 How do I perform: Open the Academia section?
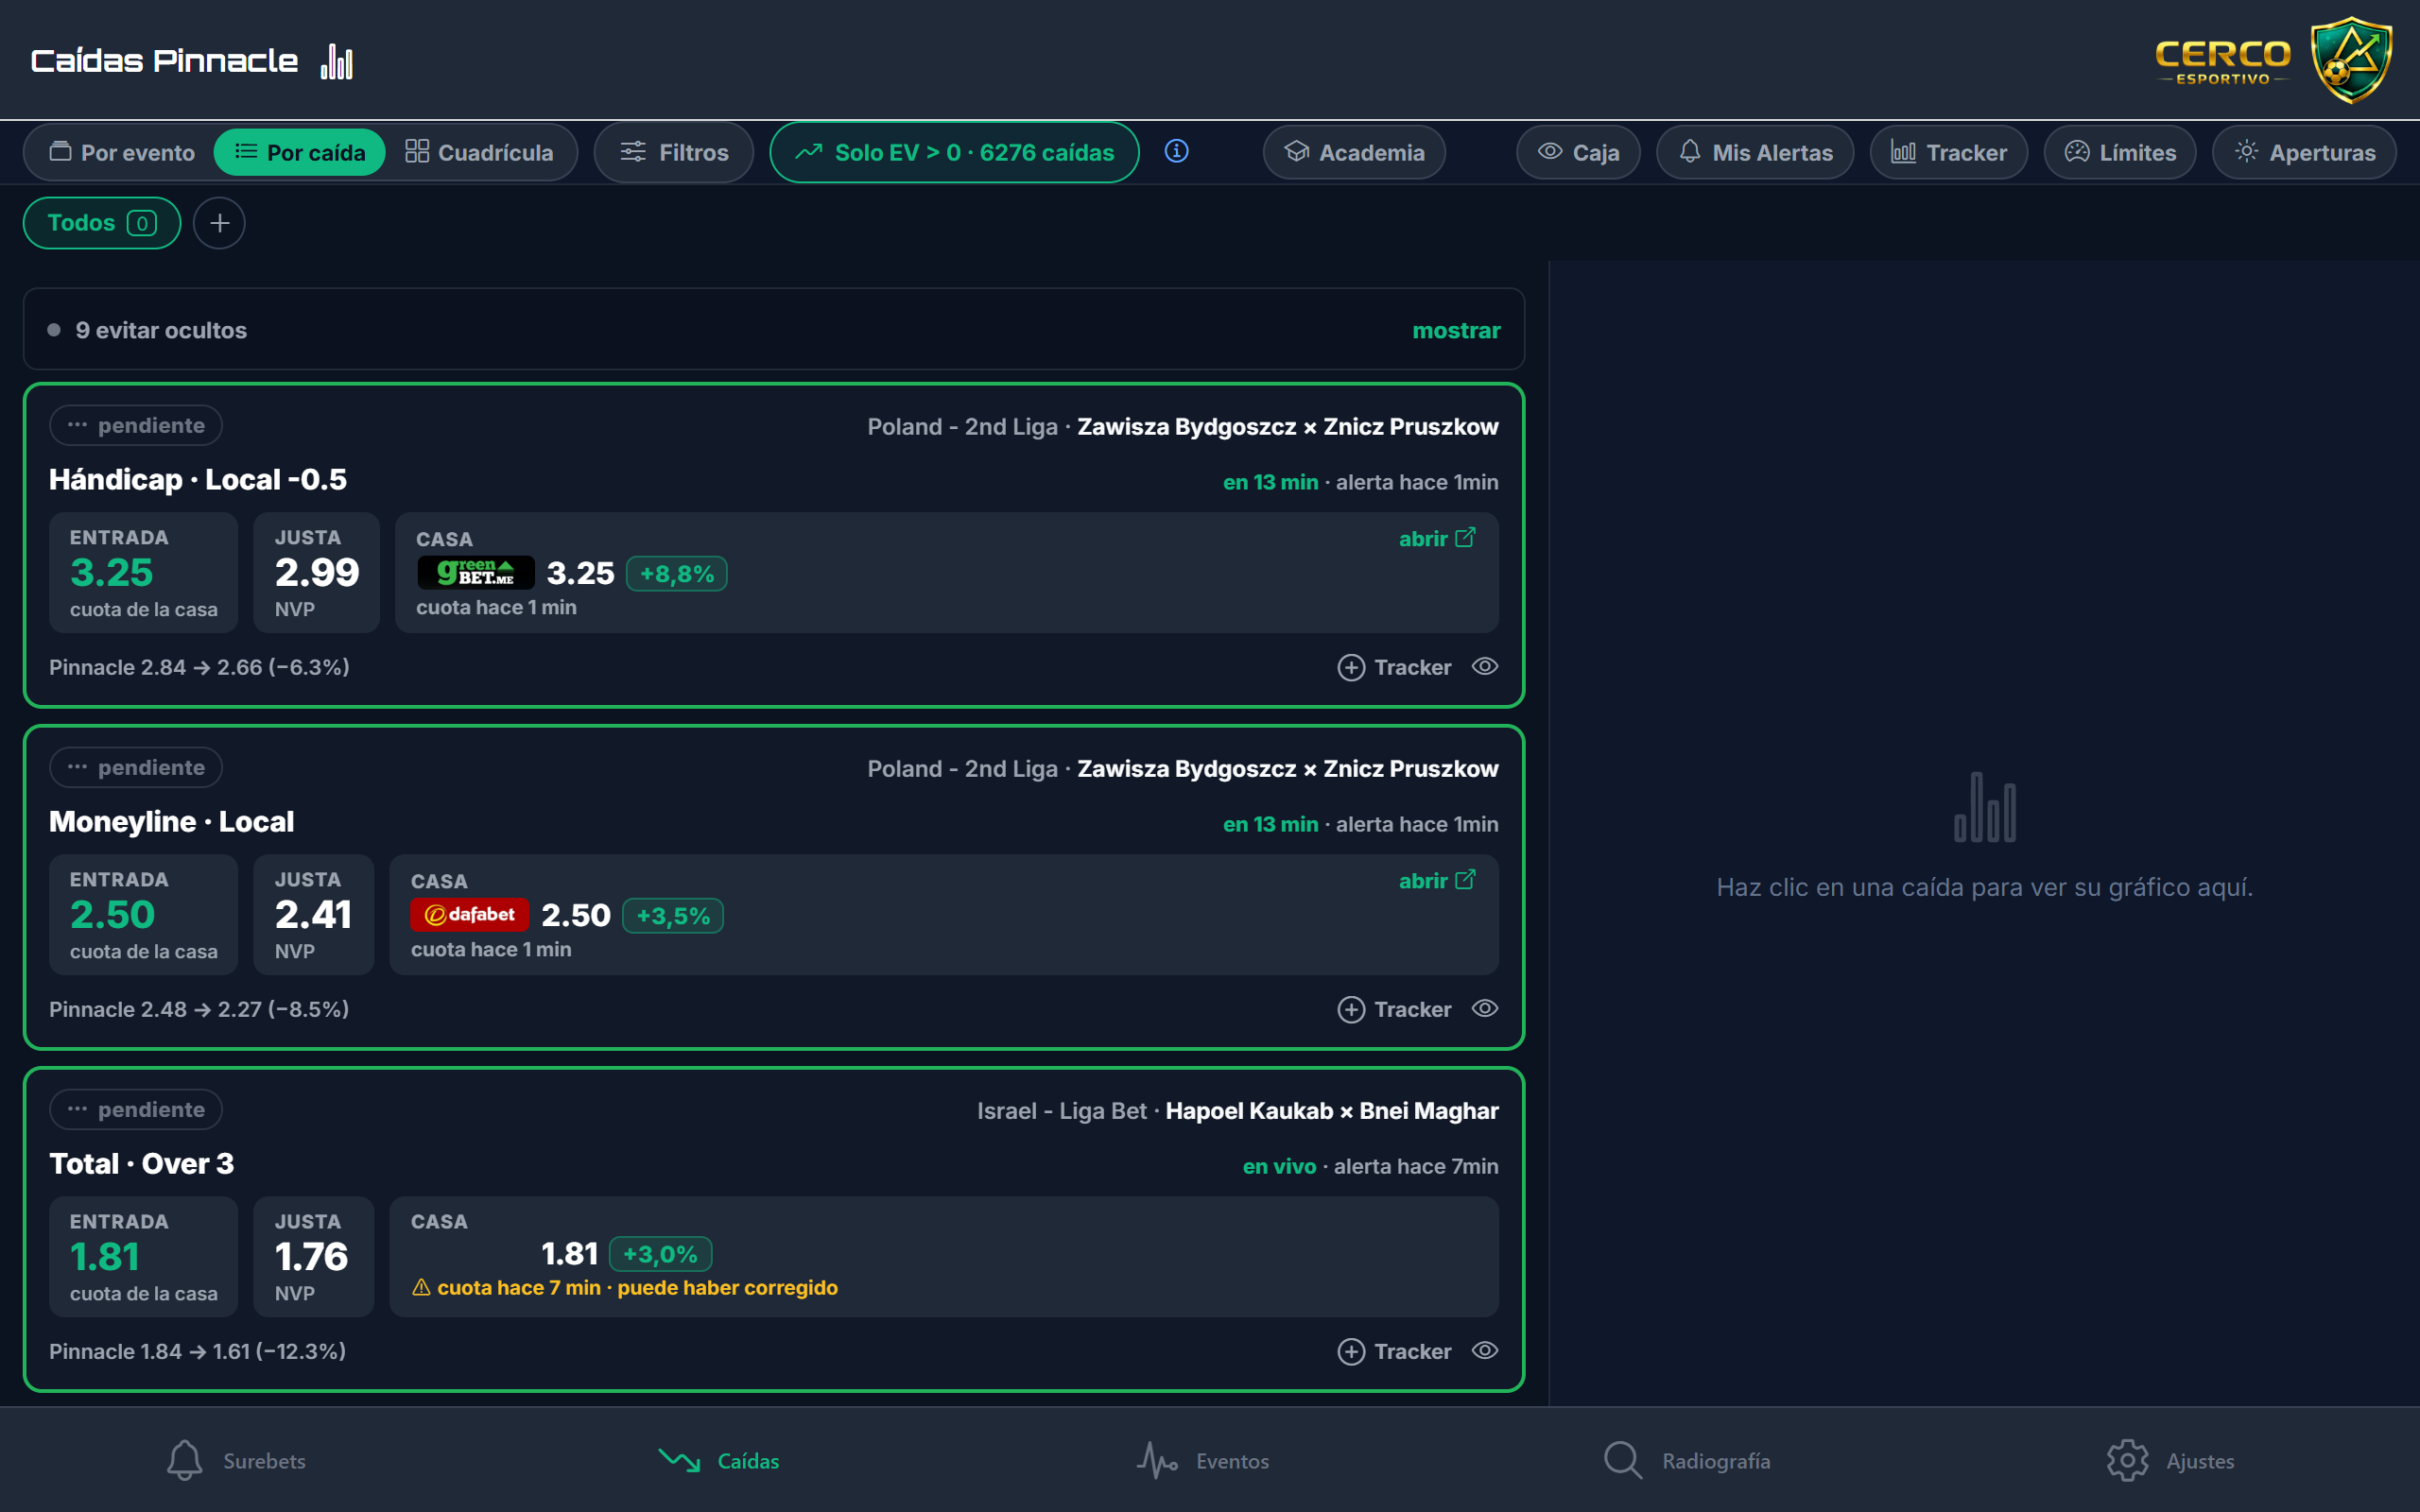tap(1354, 152)
